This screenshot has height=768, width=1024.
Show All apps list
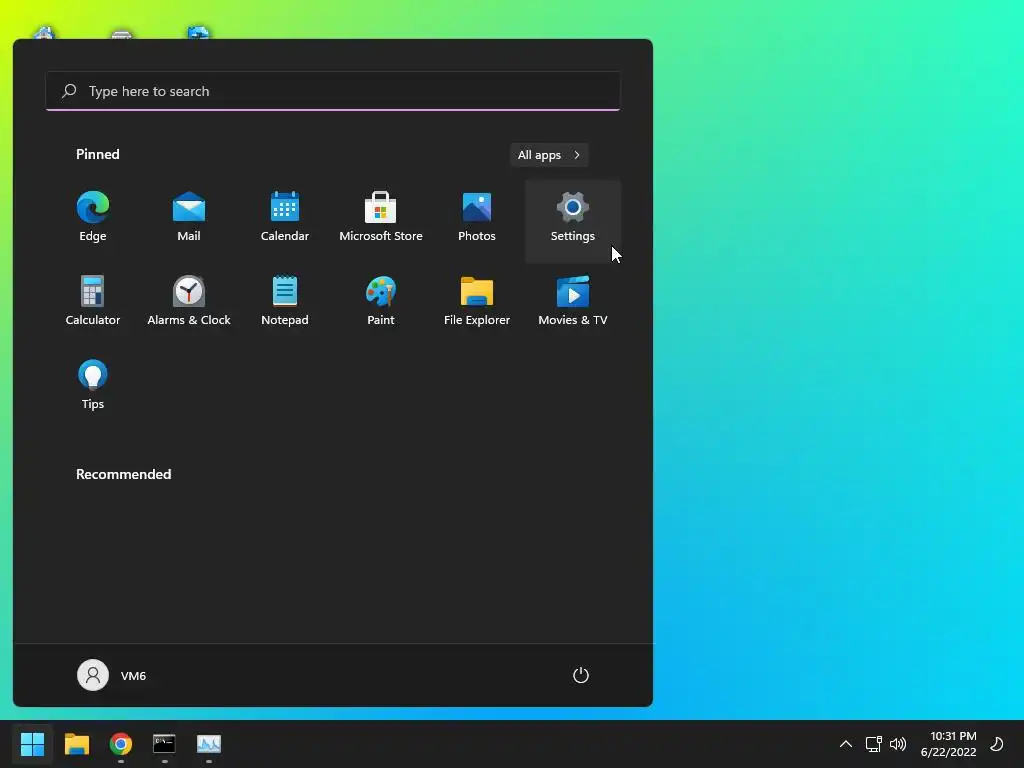(549, 155)
